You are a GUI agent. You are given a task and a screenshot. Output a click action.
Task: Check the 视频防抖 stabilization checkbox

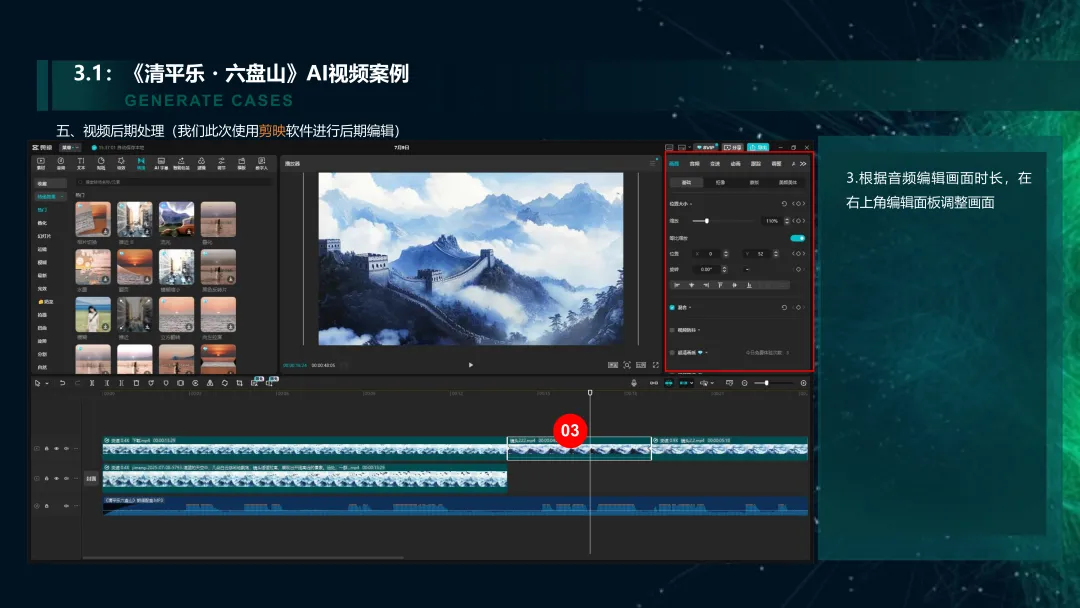pyautogui.click(x=672, y=331)
